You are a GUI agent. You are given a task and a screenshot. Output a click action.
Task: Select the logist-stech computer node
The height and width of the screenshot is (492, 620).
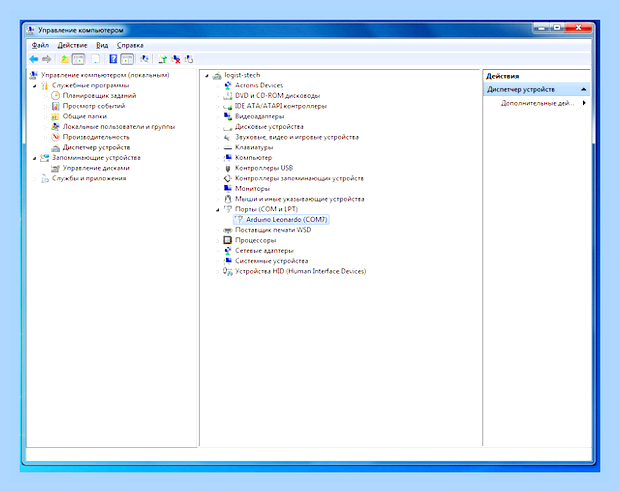pyautogui.click(x=242, y=75)
